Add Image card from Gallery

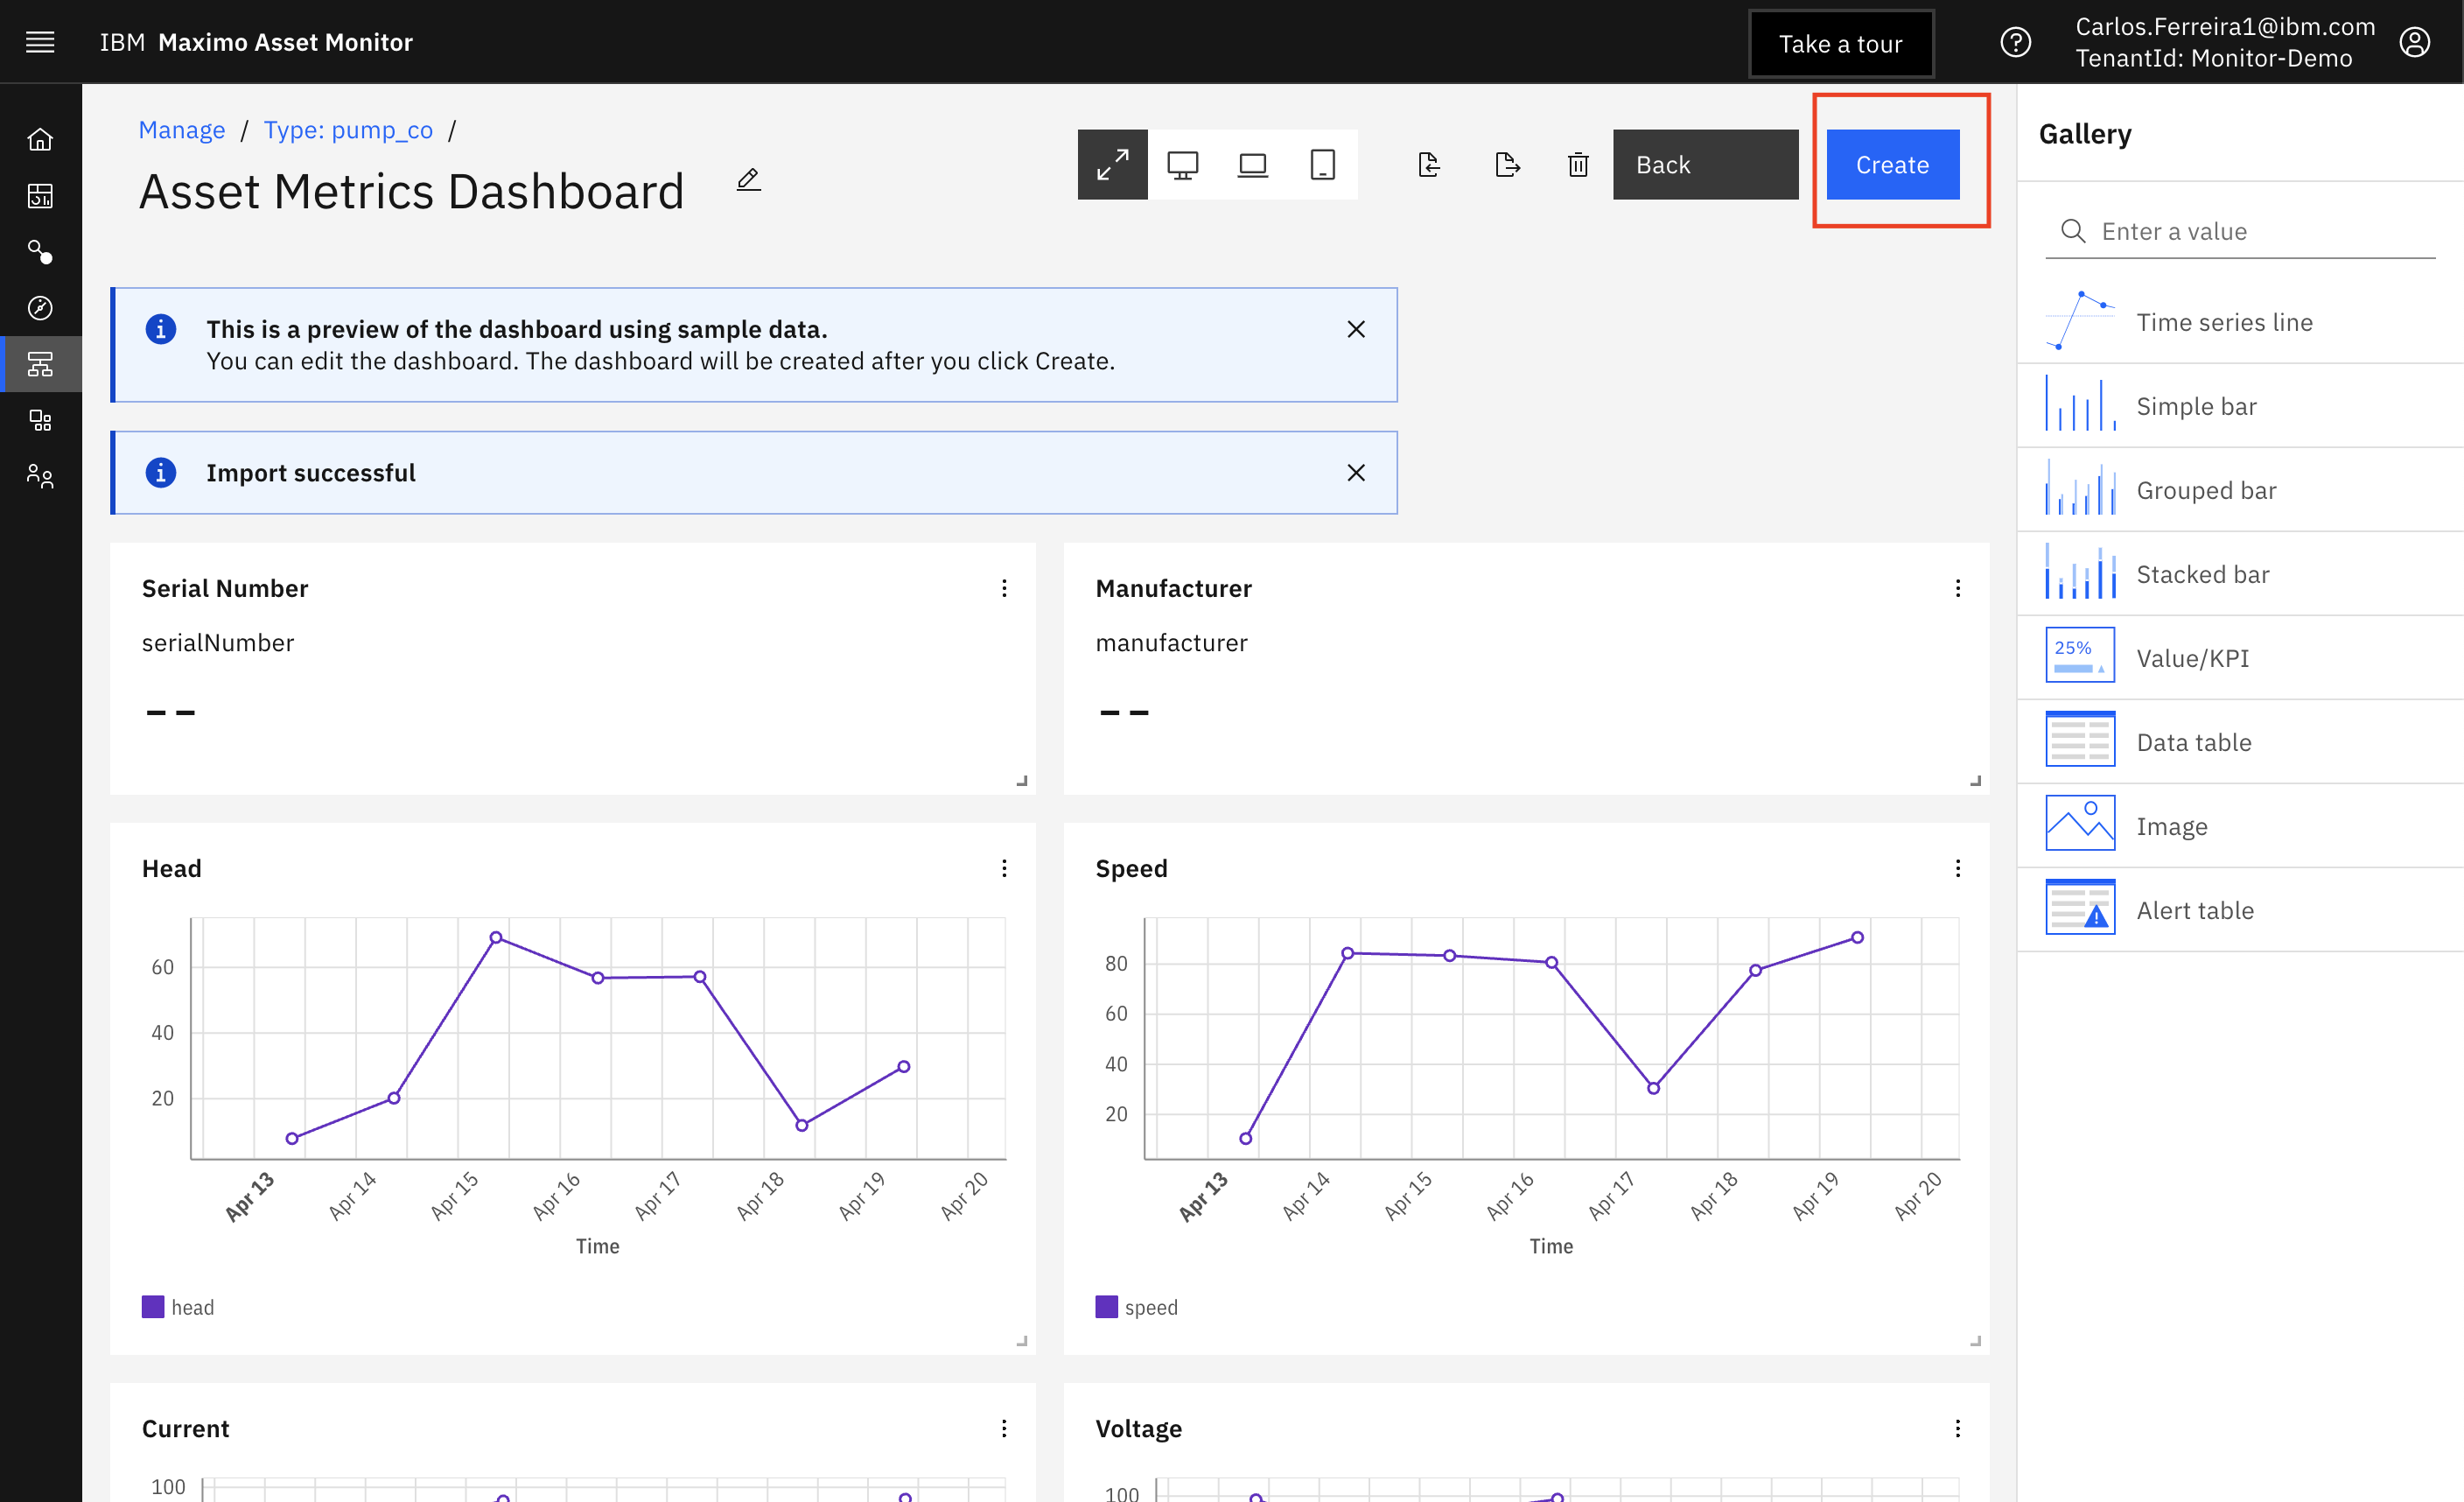click(2240, 826)
